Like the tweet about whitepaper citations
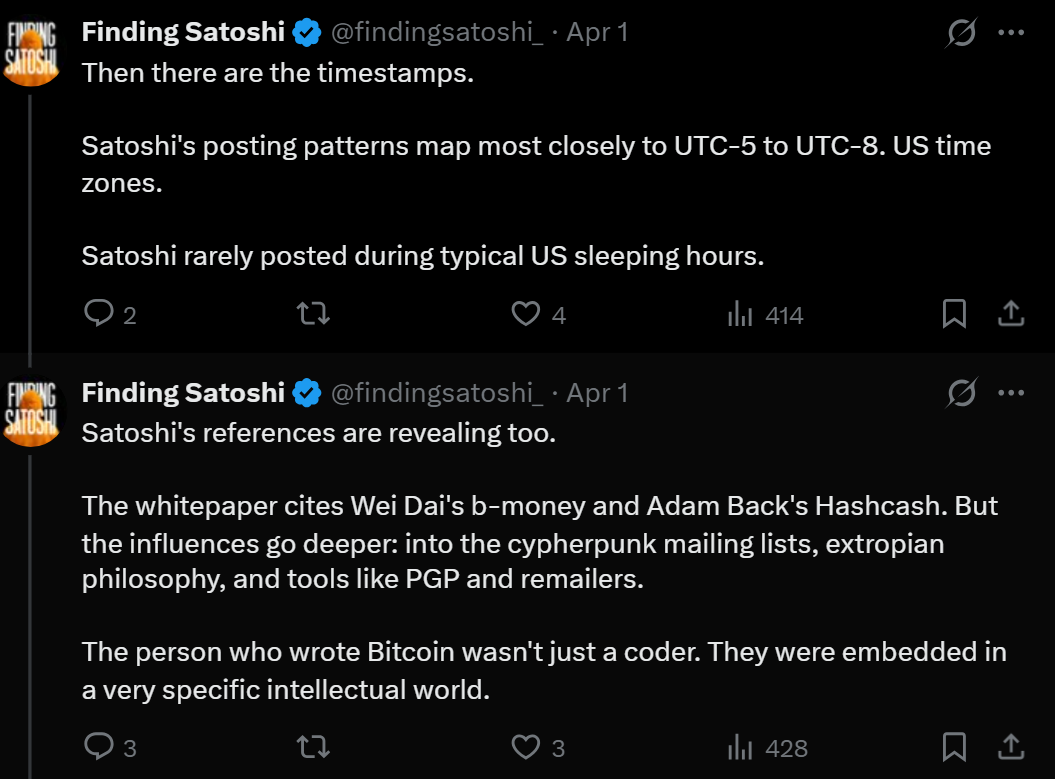The height and width of the screenshot is (779, 1055). click(x=526, y=747)
